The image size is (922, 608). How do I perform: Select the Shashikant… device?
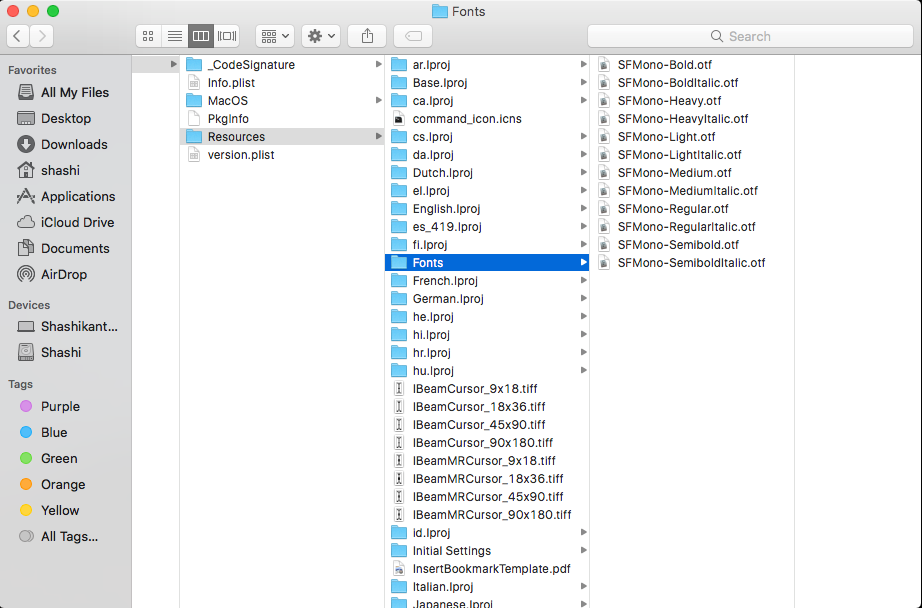[x=68, y=326]
